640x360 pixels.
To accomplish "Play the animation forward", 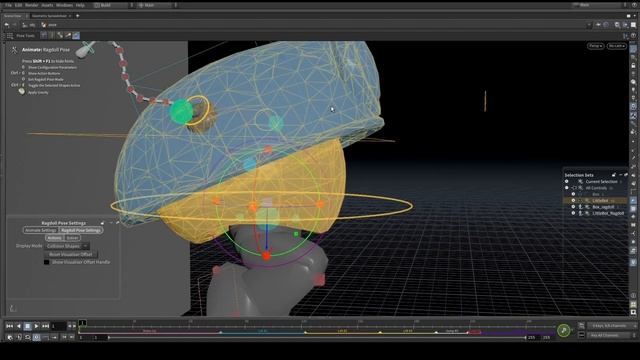I will [36, 326].
